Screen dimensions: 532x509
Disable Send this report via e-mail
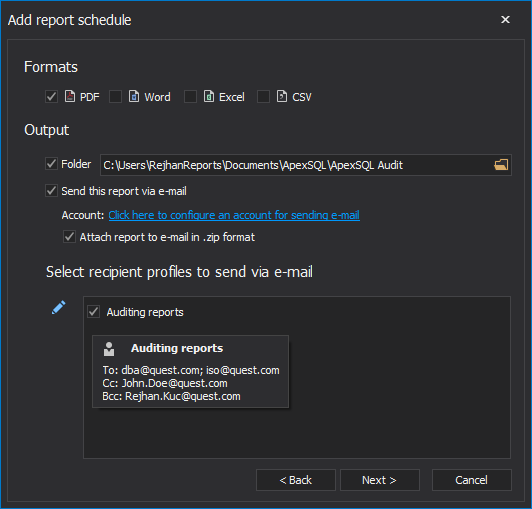(51, 191)
